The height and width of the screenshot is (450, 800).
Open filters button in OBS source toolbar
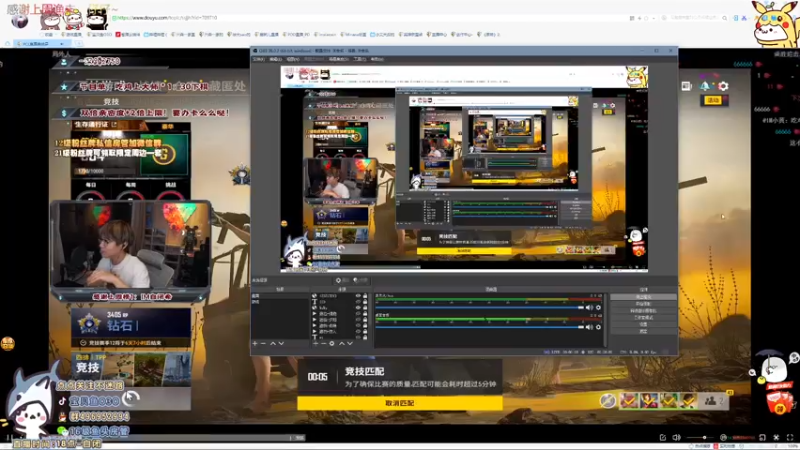pos(360,280)
